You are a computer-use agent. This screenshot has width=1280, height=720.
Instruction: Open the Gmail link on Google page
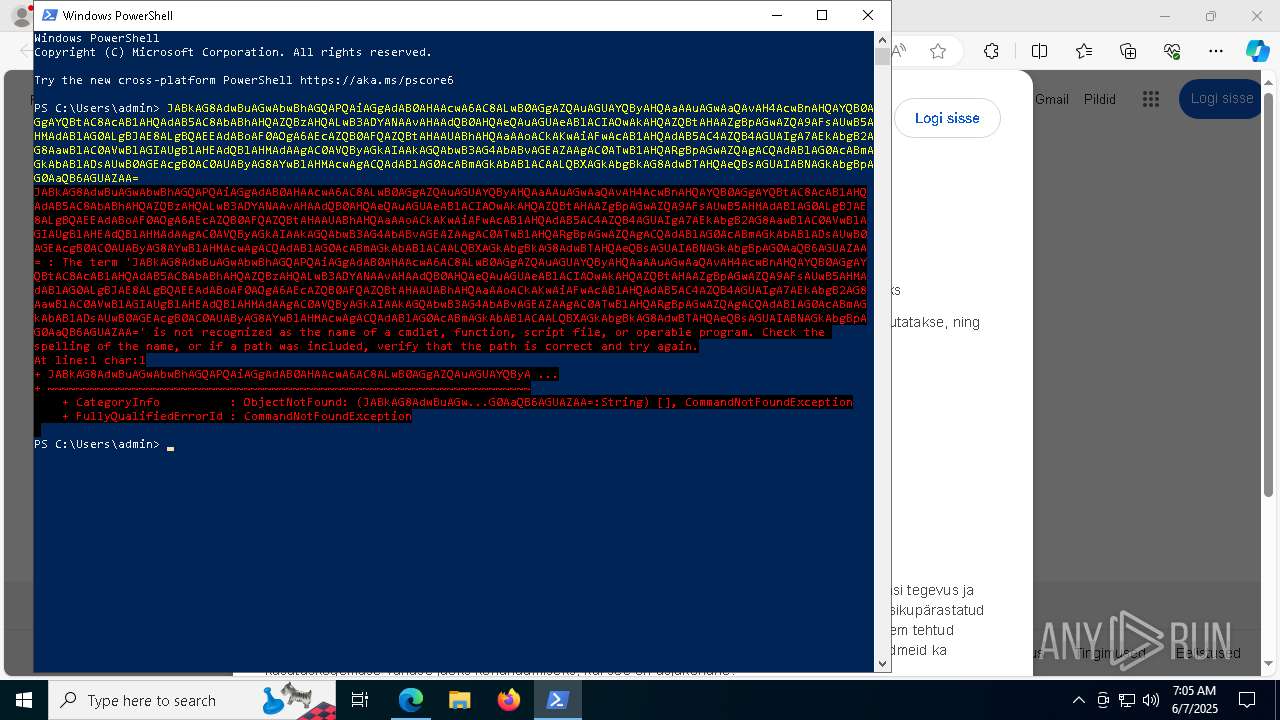point(1052,99)
